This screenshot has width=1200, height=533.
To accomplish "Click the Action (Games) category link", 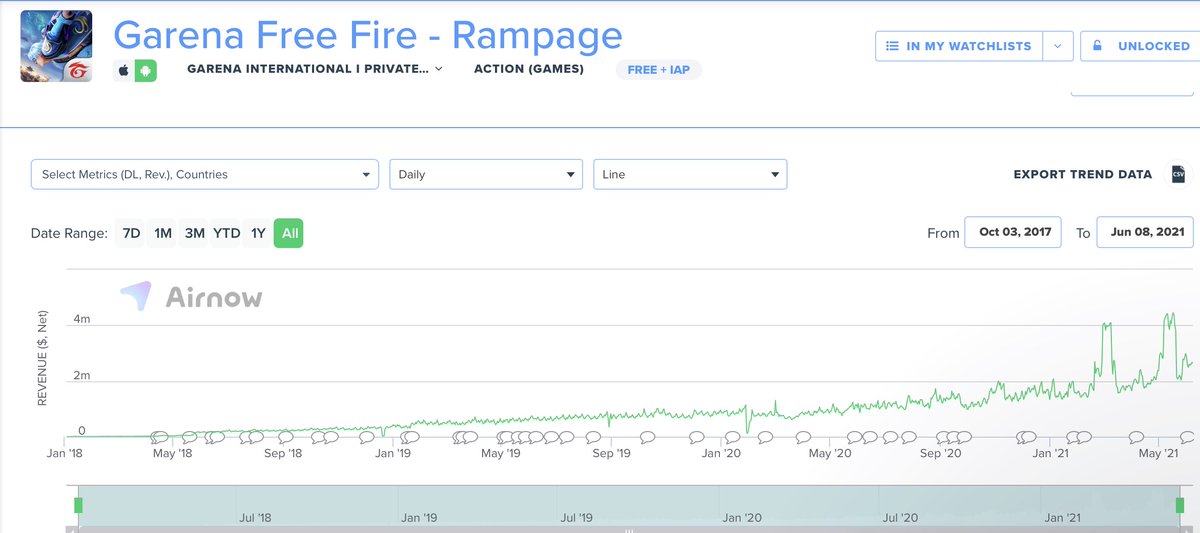I will tap(529, 69).
